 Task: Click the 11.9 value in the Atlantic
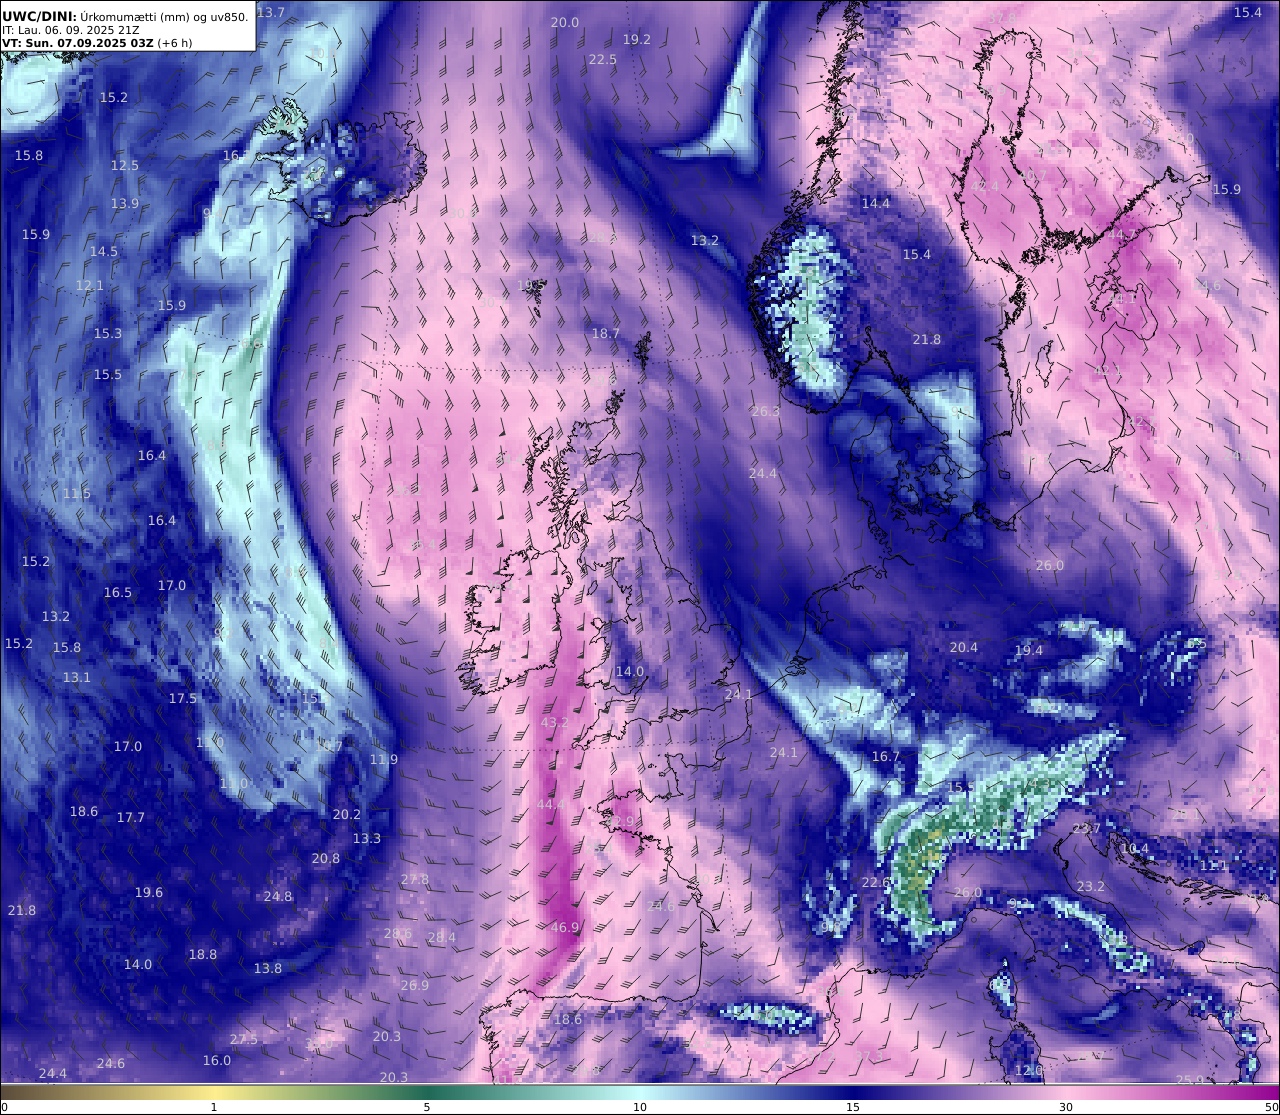click(384, 759)
